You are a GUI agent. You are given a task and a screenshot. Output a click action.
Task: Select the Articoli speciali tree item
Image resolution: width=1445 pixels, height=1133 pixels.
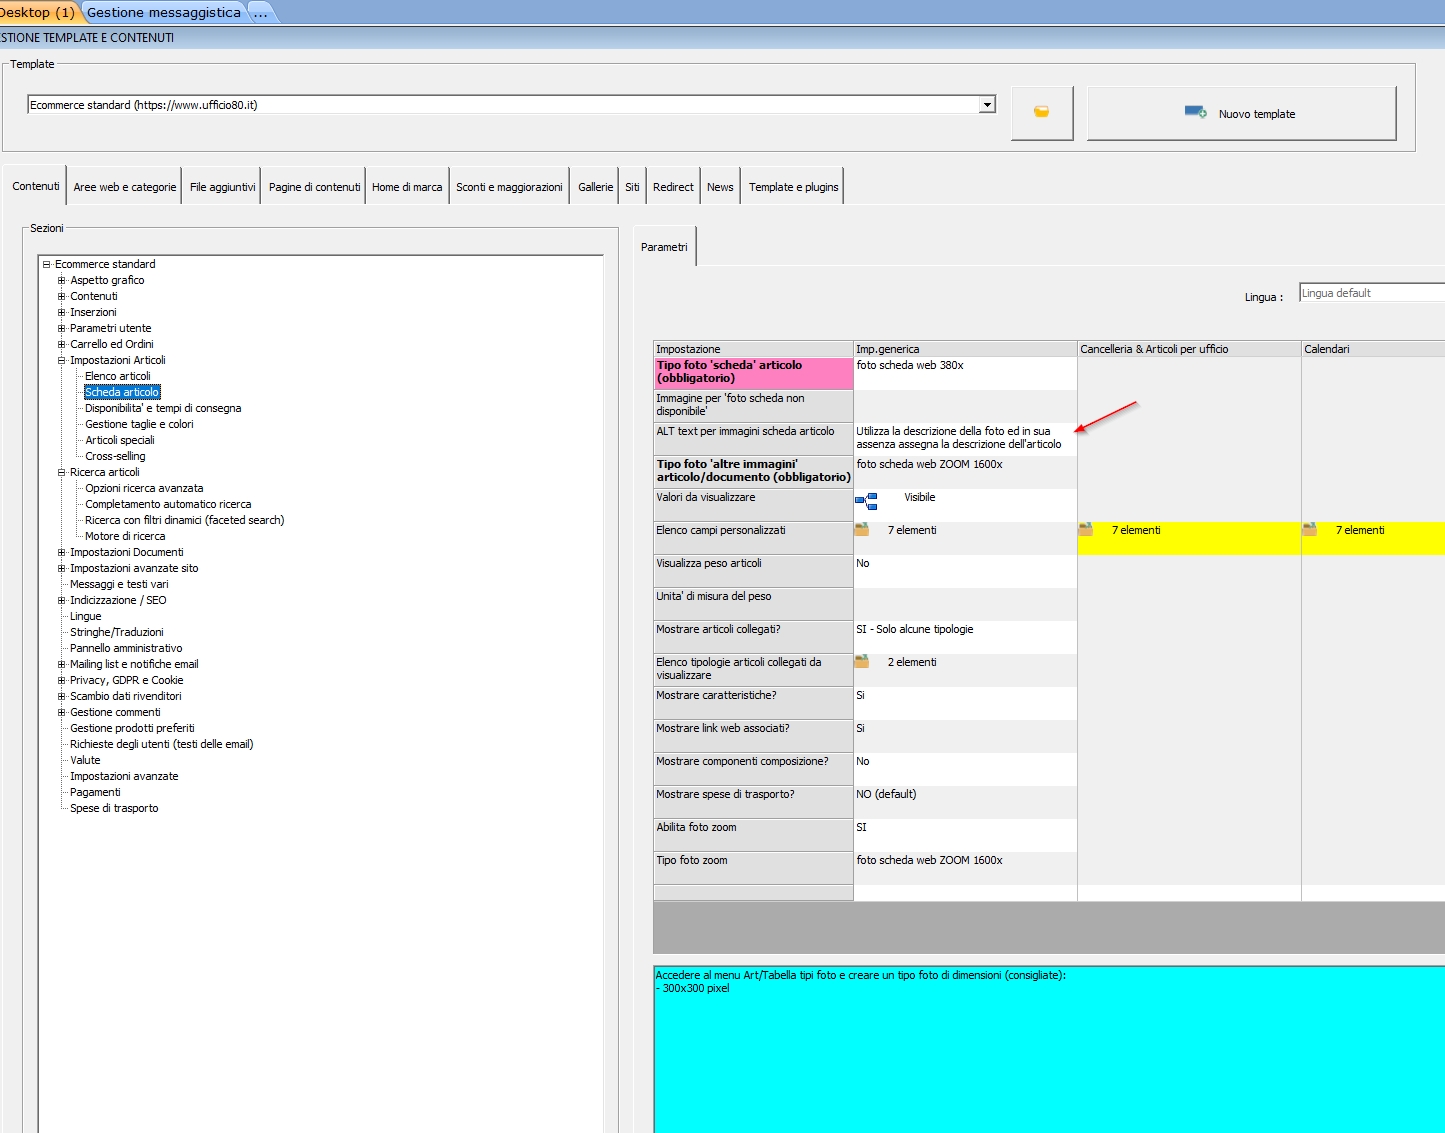click(120, 440)
